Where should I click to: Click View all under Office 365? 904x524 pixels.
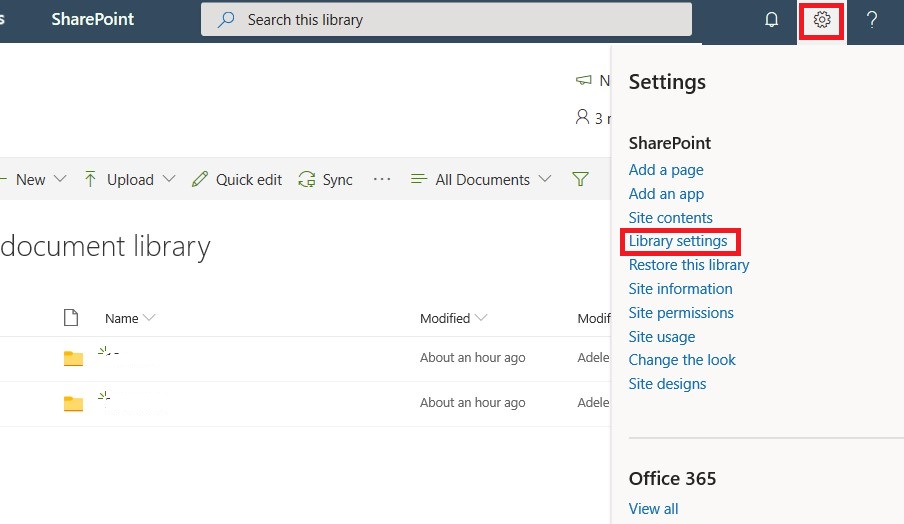click(x=653, y=509)
